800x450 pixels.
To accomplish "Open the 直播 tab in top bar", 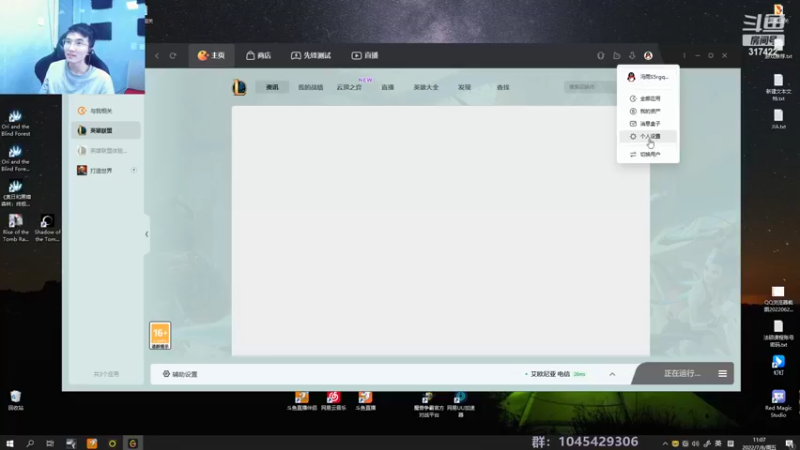I will point(365,56).
